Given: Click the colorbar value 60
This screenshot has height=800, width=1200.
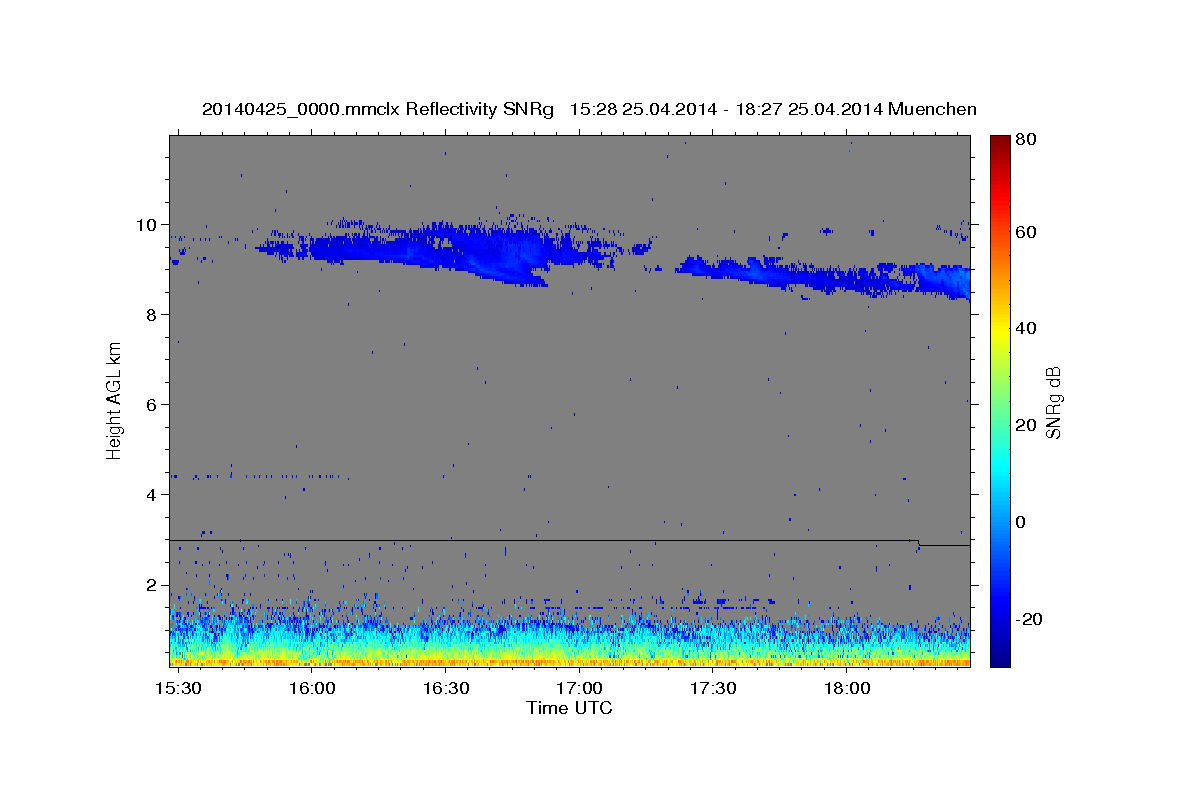Looking at the screenshot, I should tap(1026, 232).
